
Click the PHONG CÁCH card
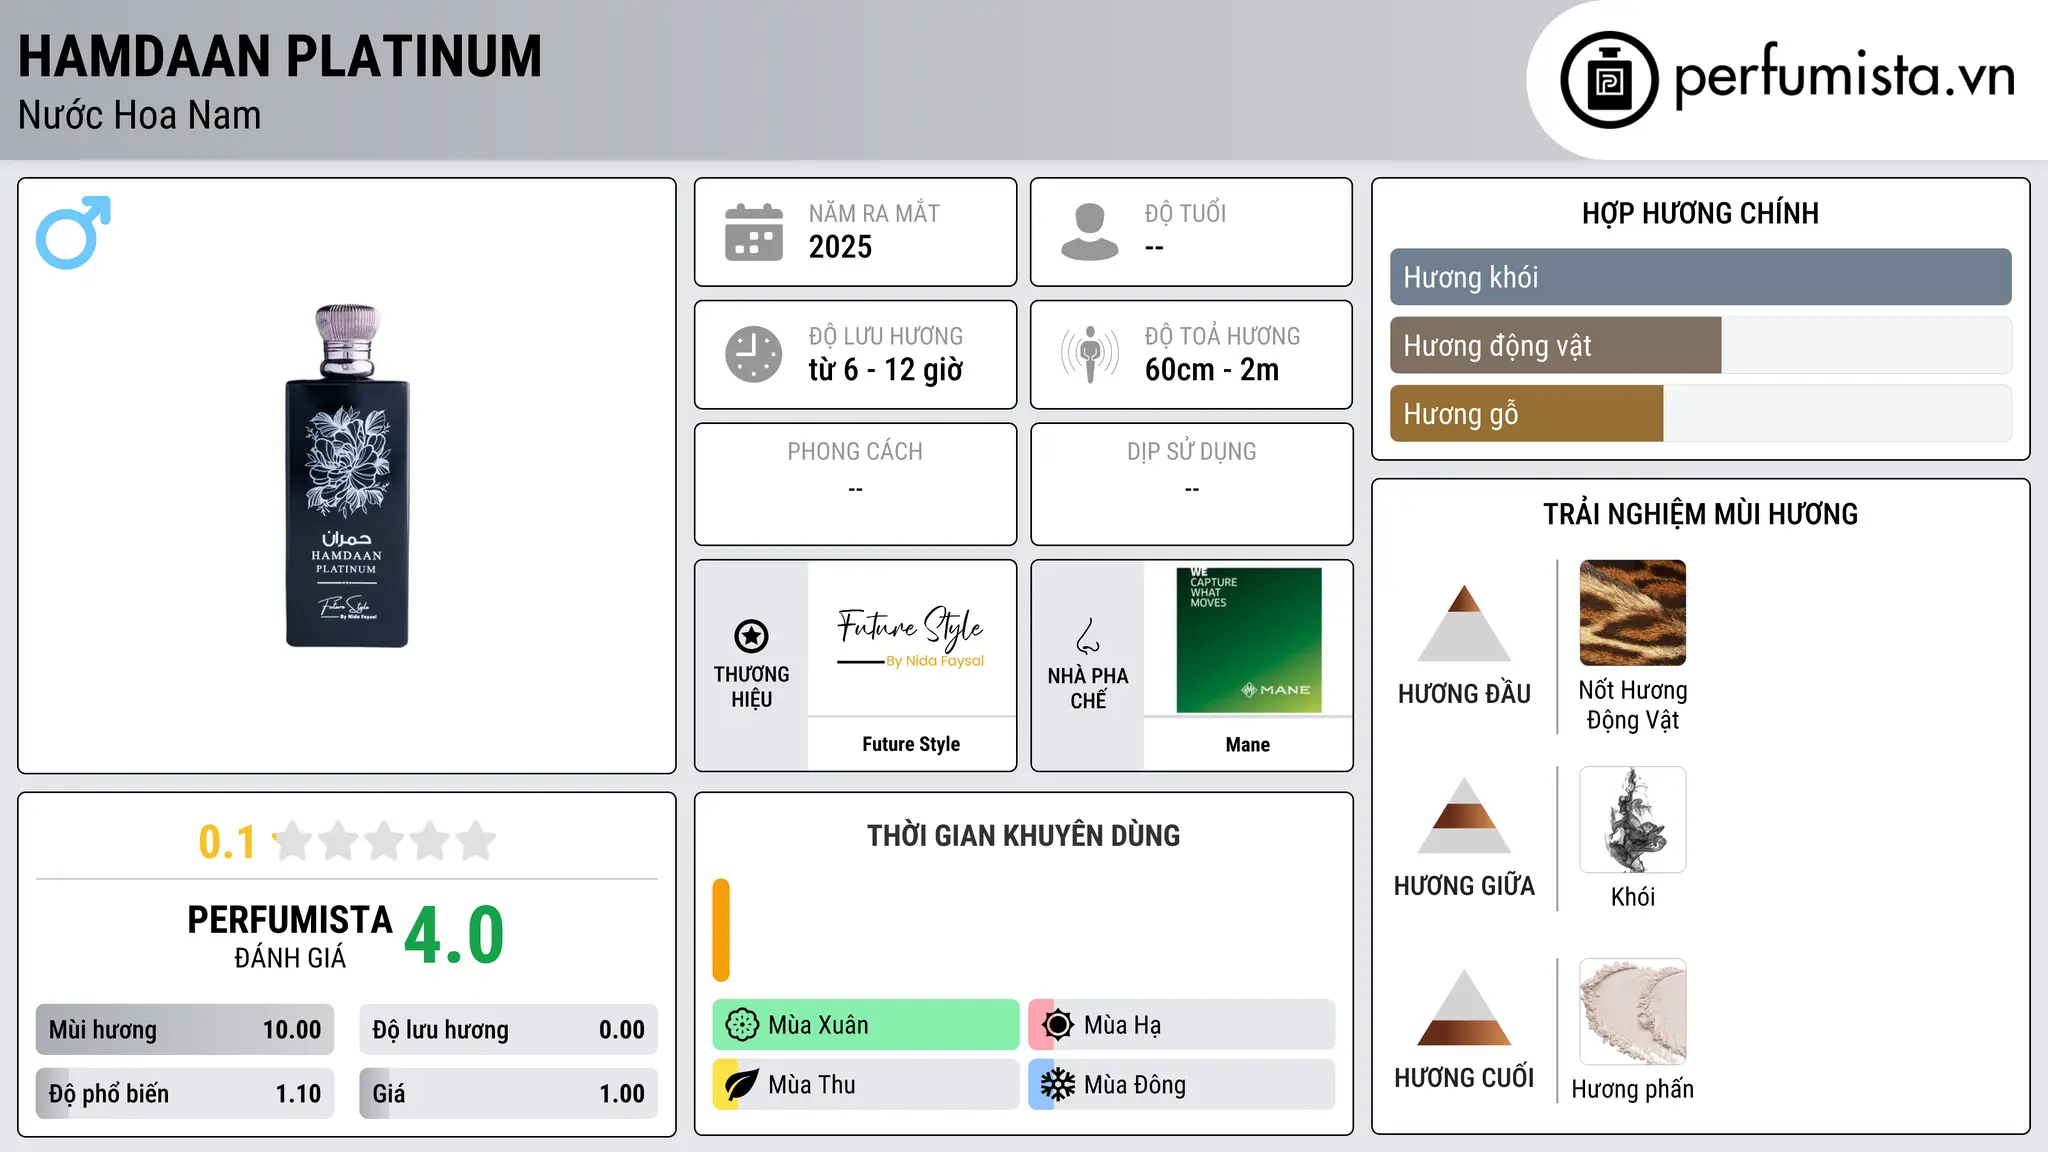pos(856,484)
